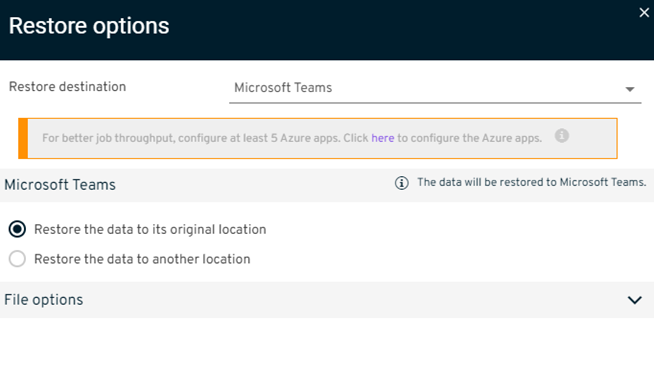Viewport: 654px width, 365px height.
Task: Click the File options section header
Action: (327, 300)
